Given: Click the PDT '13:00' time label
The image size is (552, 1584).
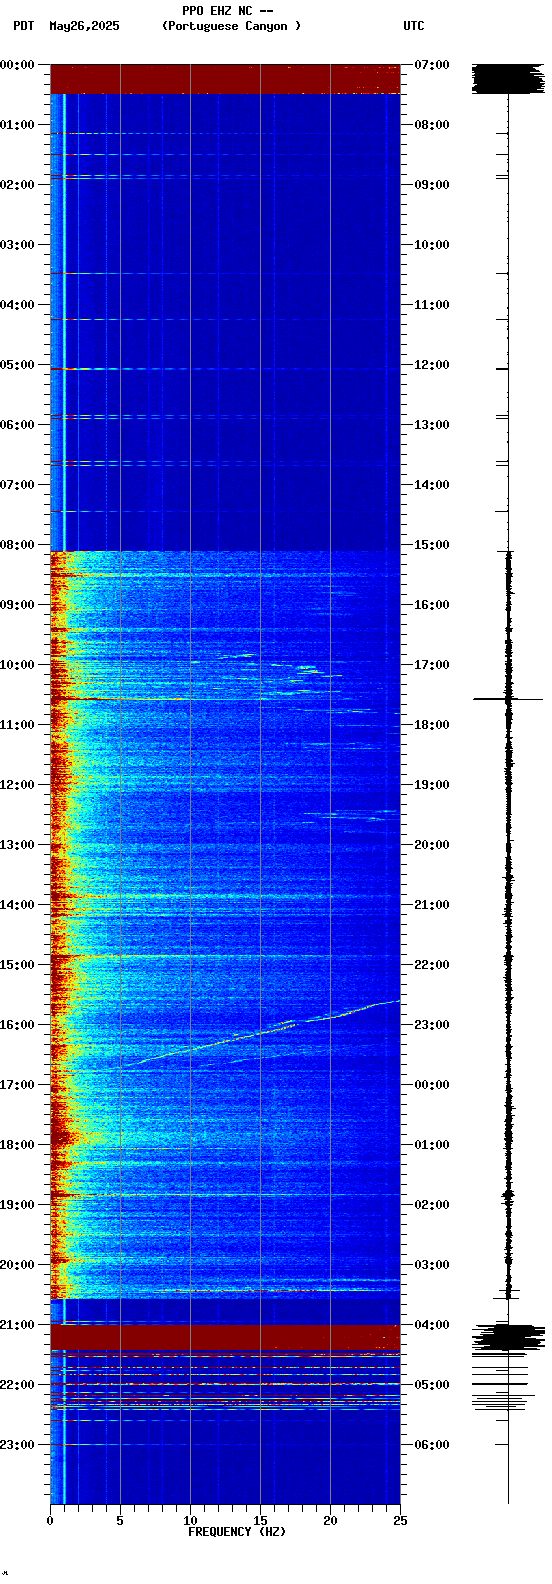Looking at the screenshot, I should (17, 845).
